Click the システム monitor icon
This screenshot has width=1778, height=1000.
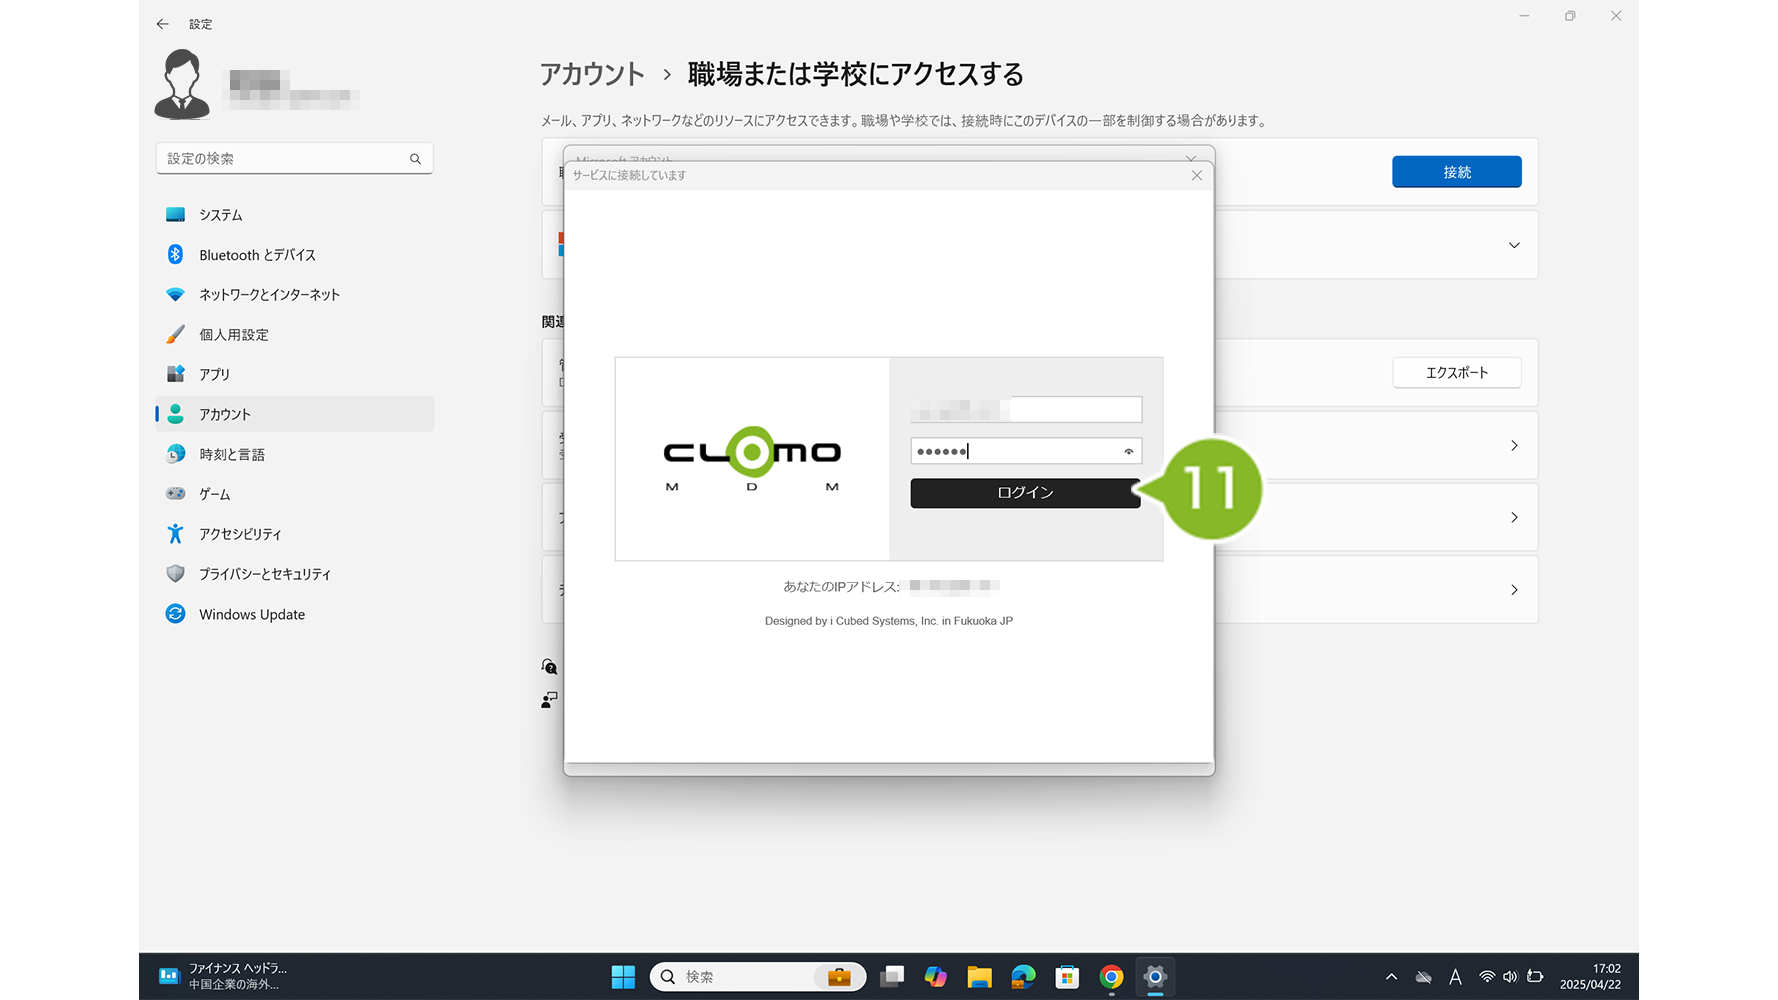(x=175, y=214)
